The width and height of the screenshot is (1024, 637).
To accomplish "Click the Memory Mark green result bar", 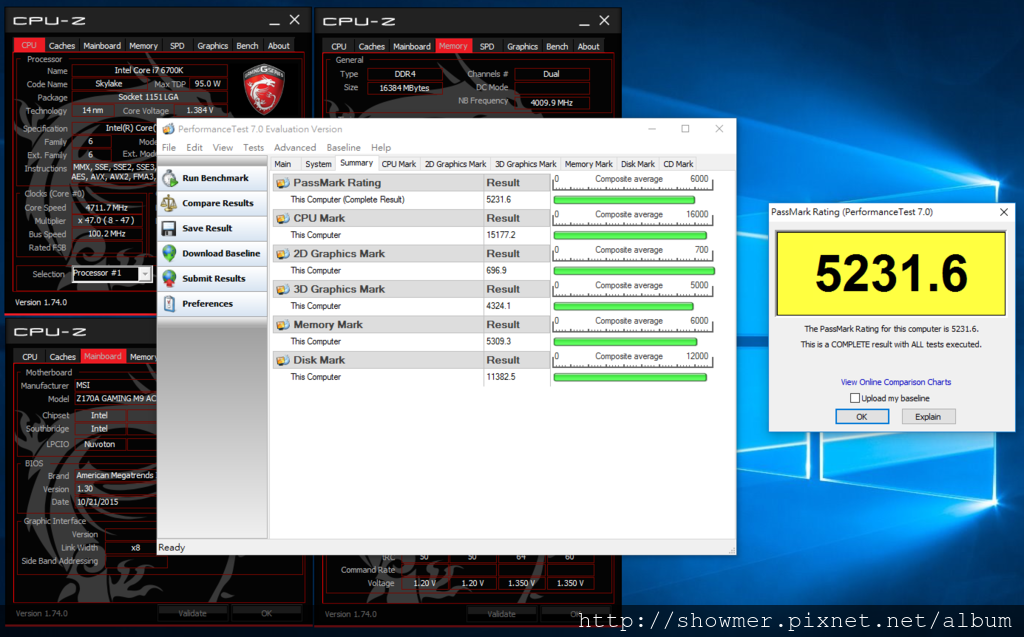I will (625, 342).
